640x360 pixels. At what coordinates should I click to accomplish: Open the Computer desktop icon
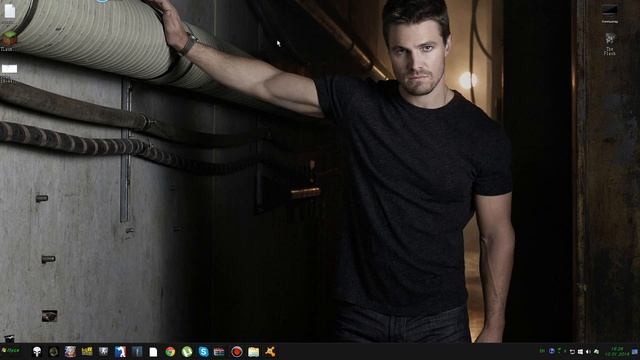coord(609,13)
